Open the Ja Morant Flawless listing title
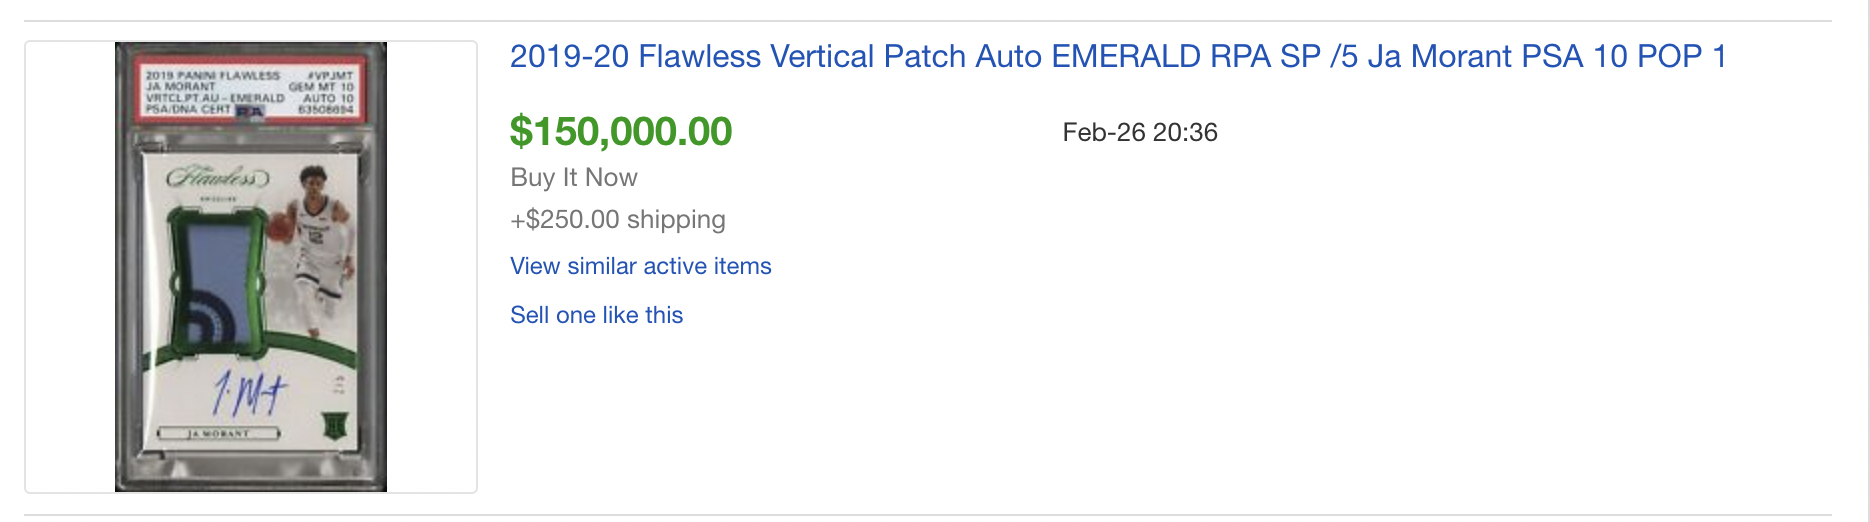 tap(1118, 57)
